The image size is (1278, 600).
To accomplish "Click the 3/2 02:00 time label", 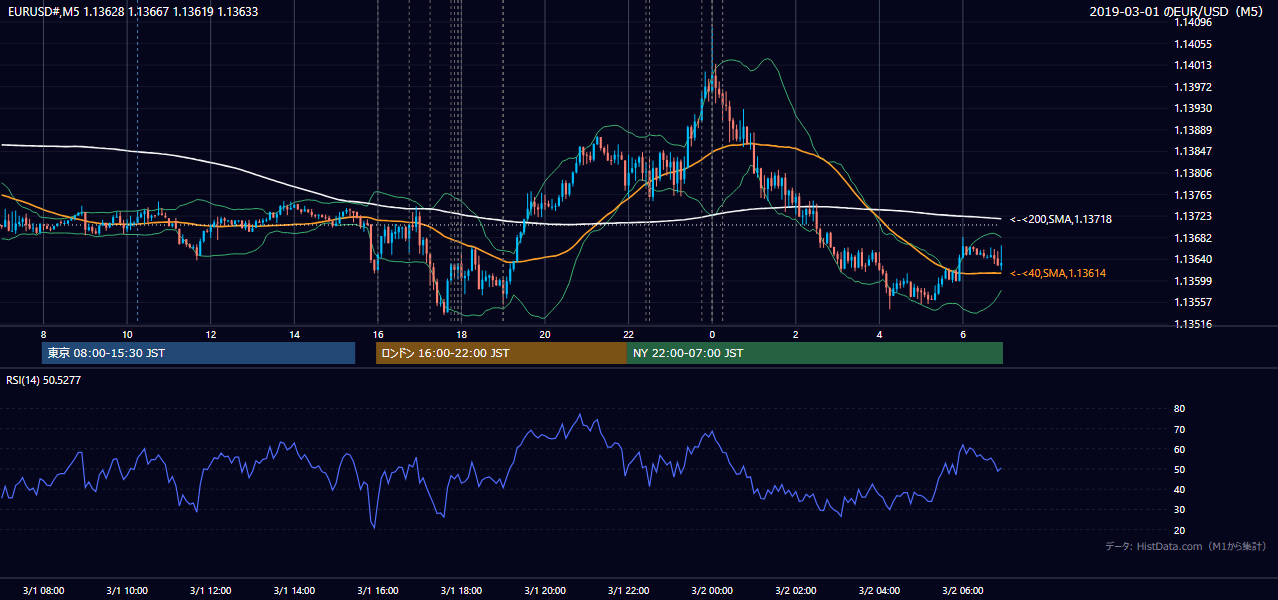I will click(796, 590).
